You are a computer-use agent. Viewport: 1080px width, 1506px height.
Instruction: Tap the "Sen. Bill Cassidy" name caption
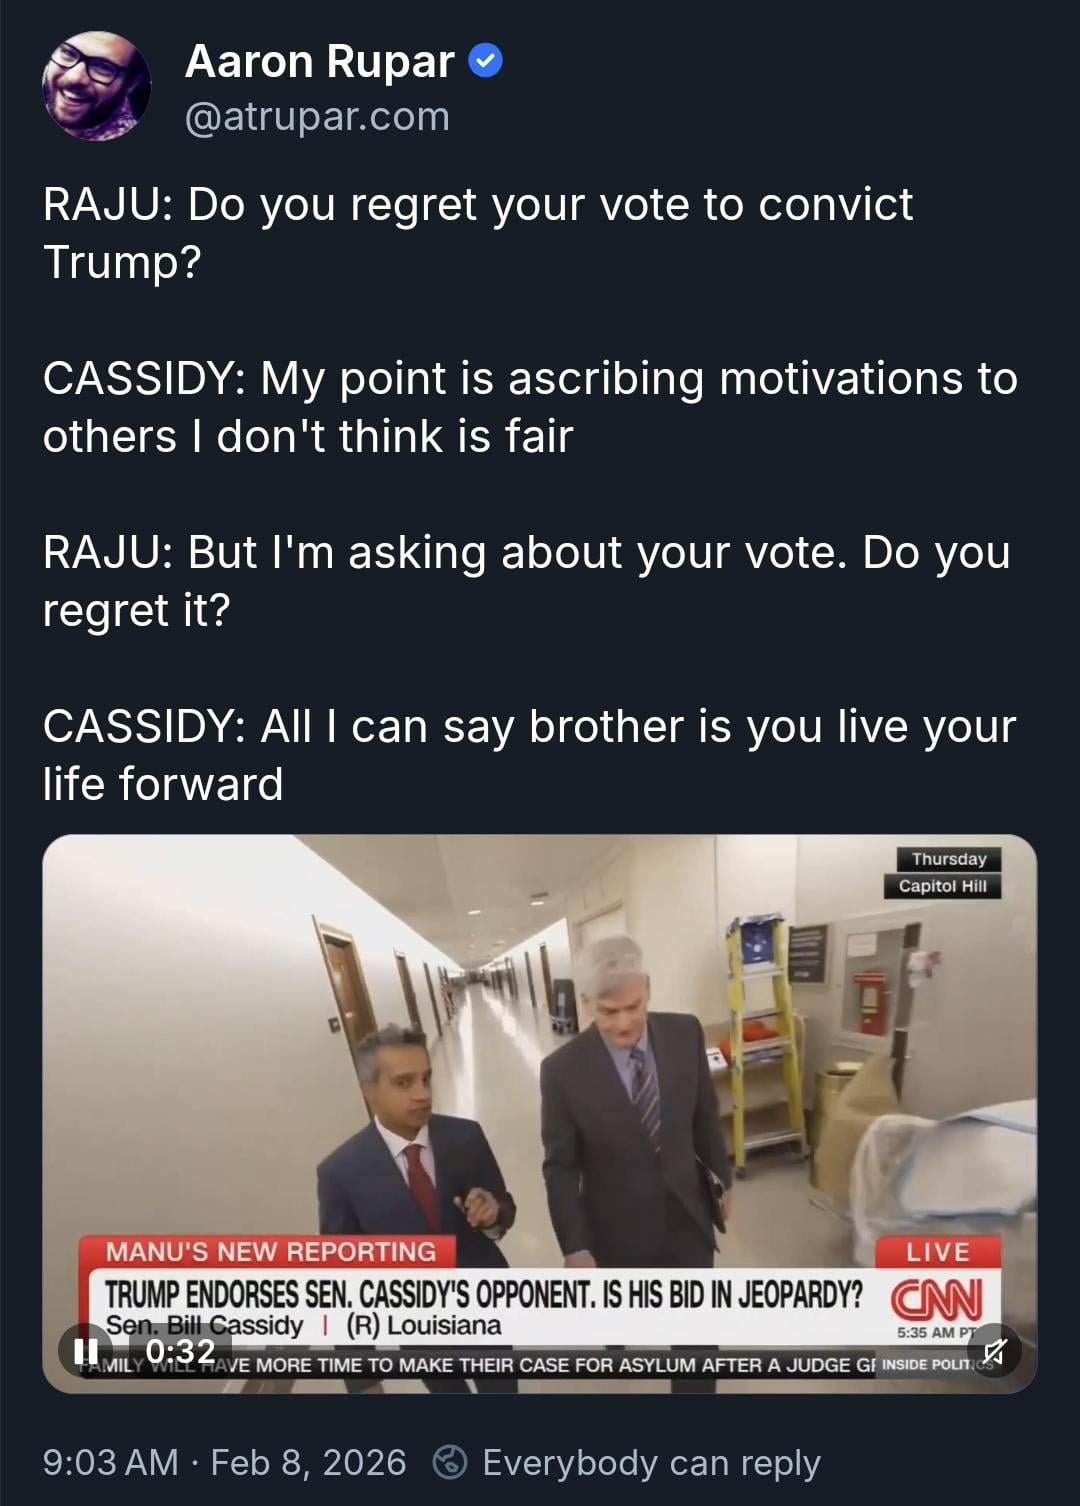click(205, 1326)
